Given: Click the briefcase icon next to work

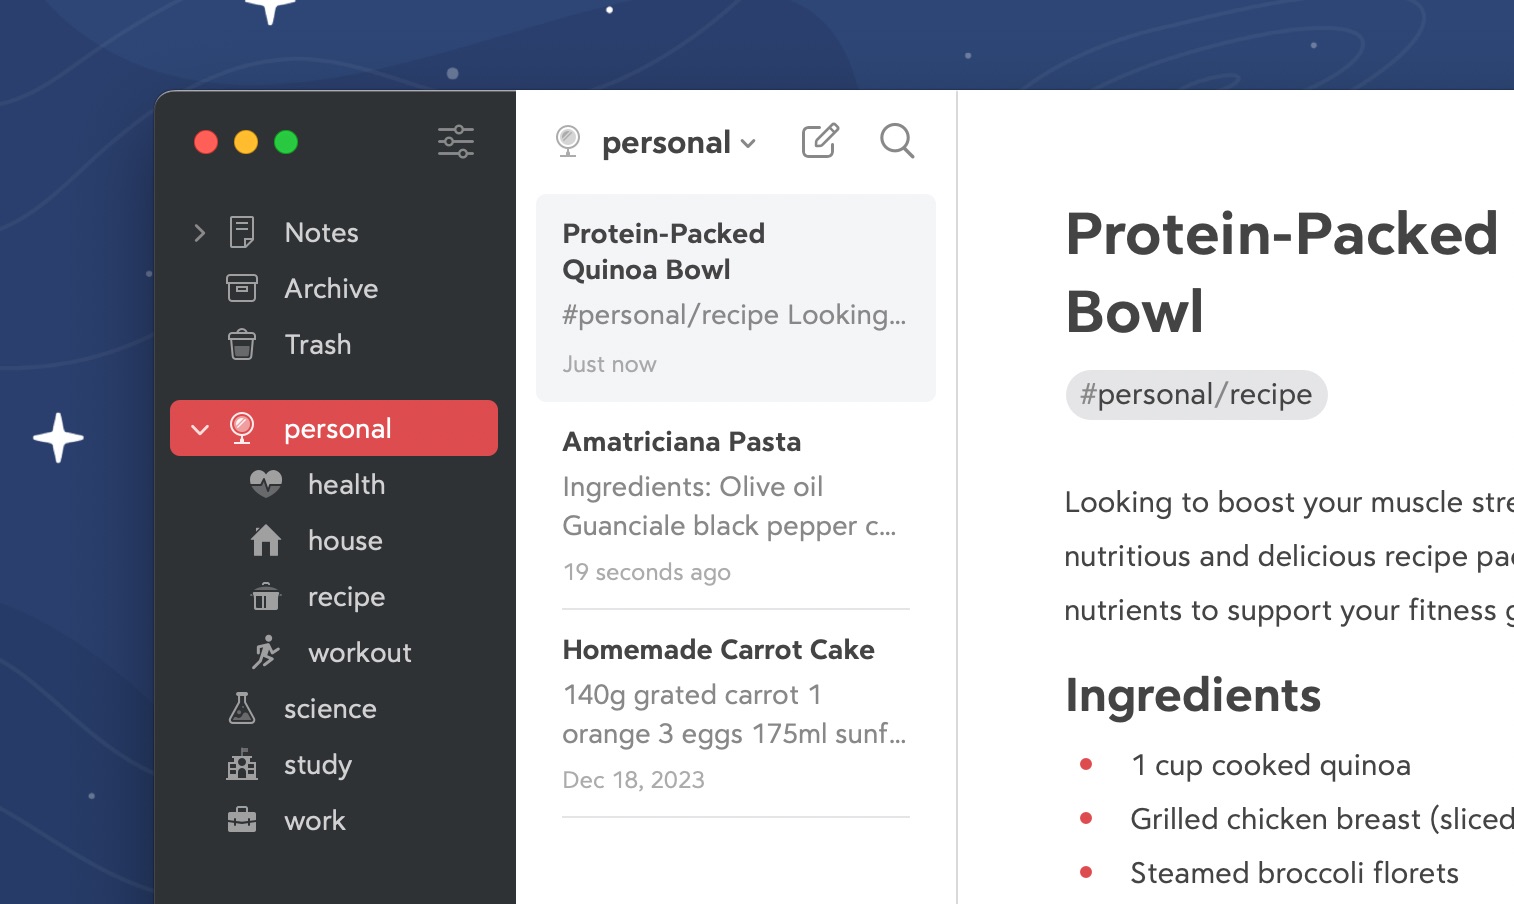Looking at the screenshot, I should [242, 820].
